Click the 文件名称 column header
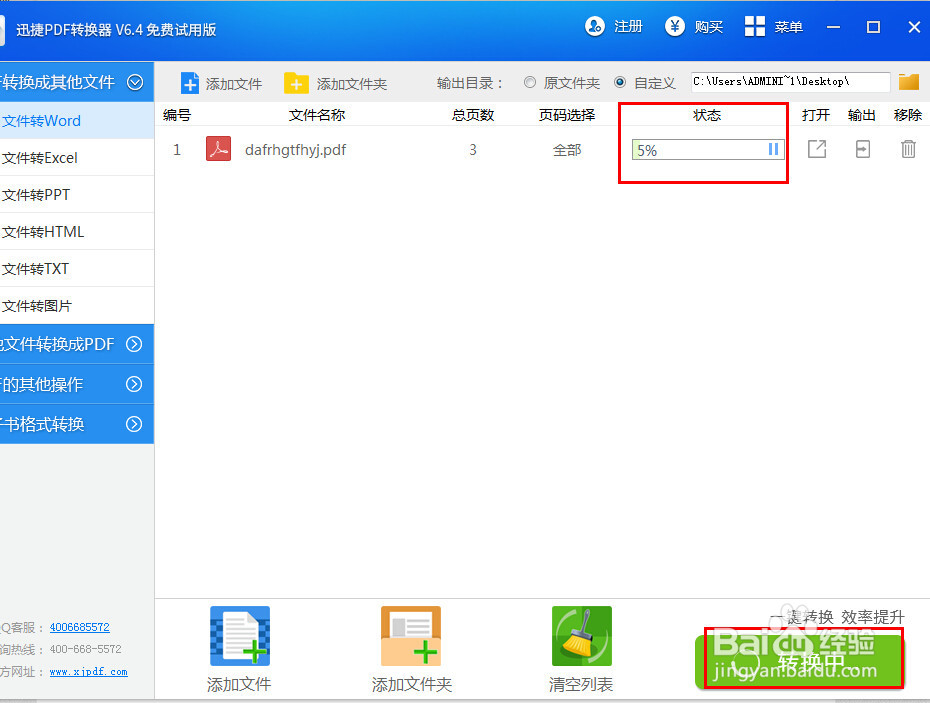 coord(317,115)
